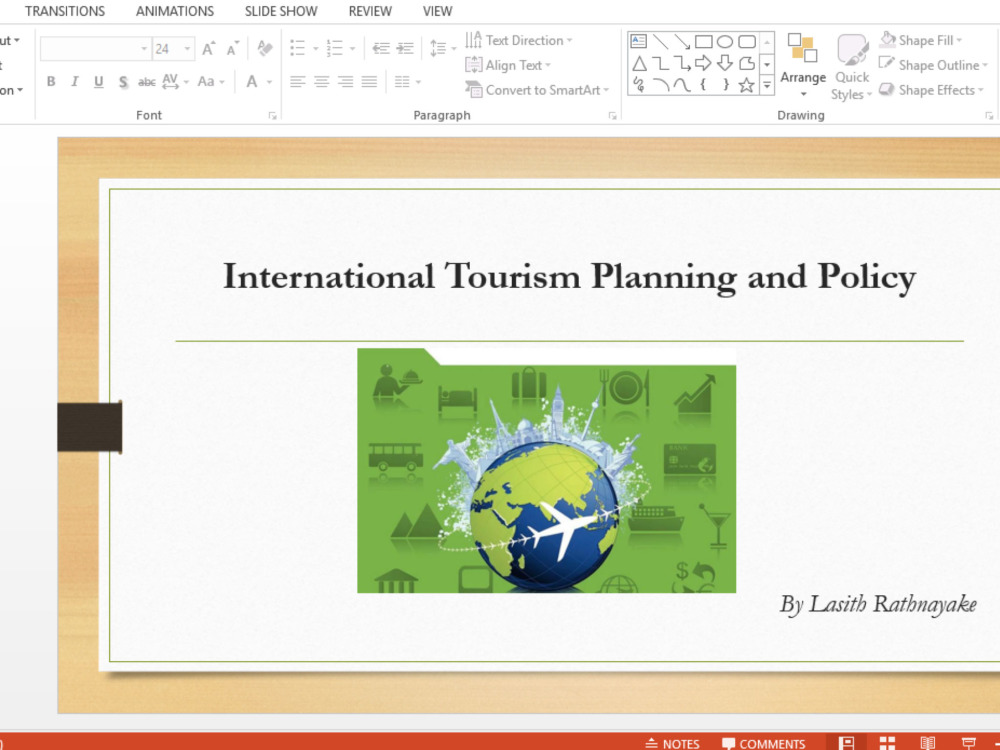Open the Quick Styles gallery
This screenshot has height=750, width=1000.
(x=851, y=67)
